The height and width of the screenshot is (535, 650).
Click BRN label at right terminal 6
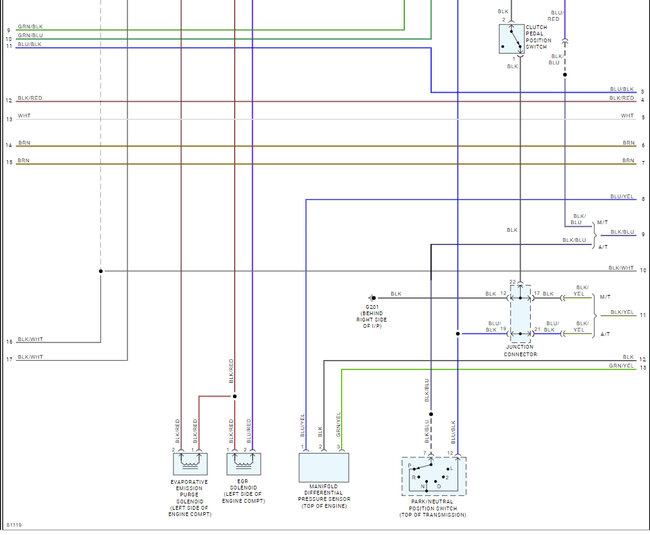[628, 143]
